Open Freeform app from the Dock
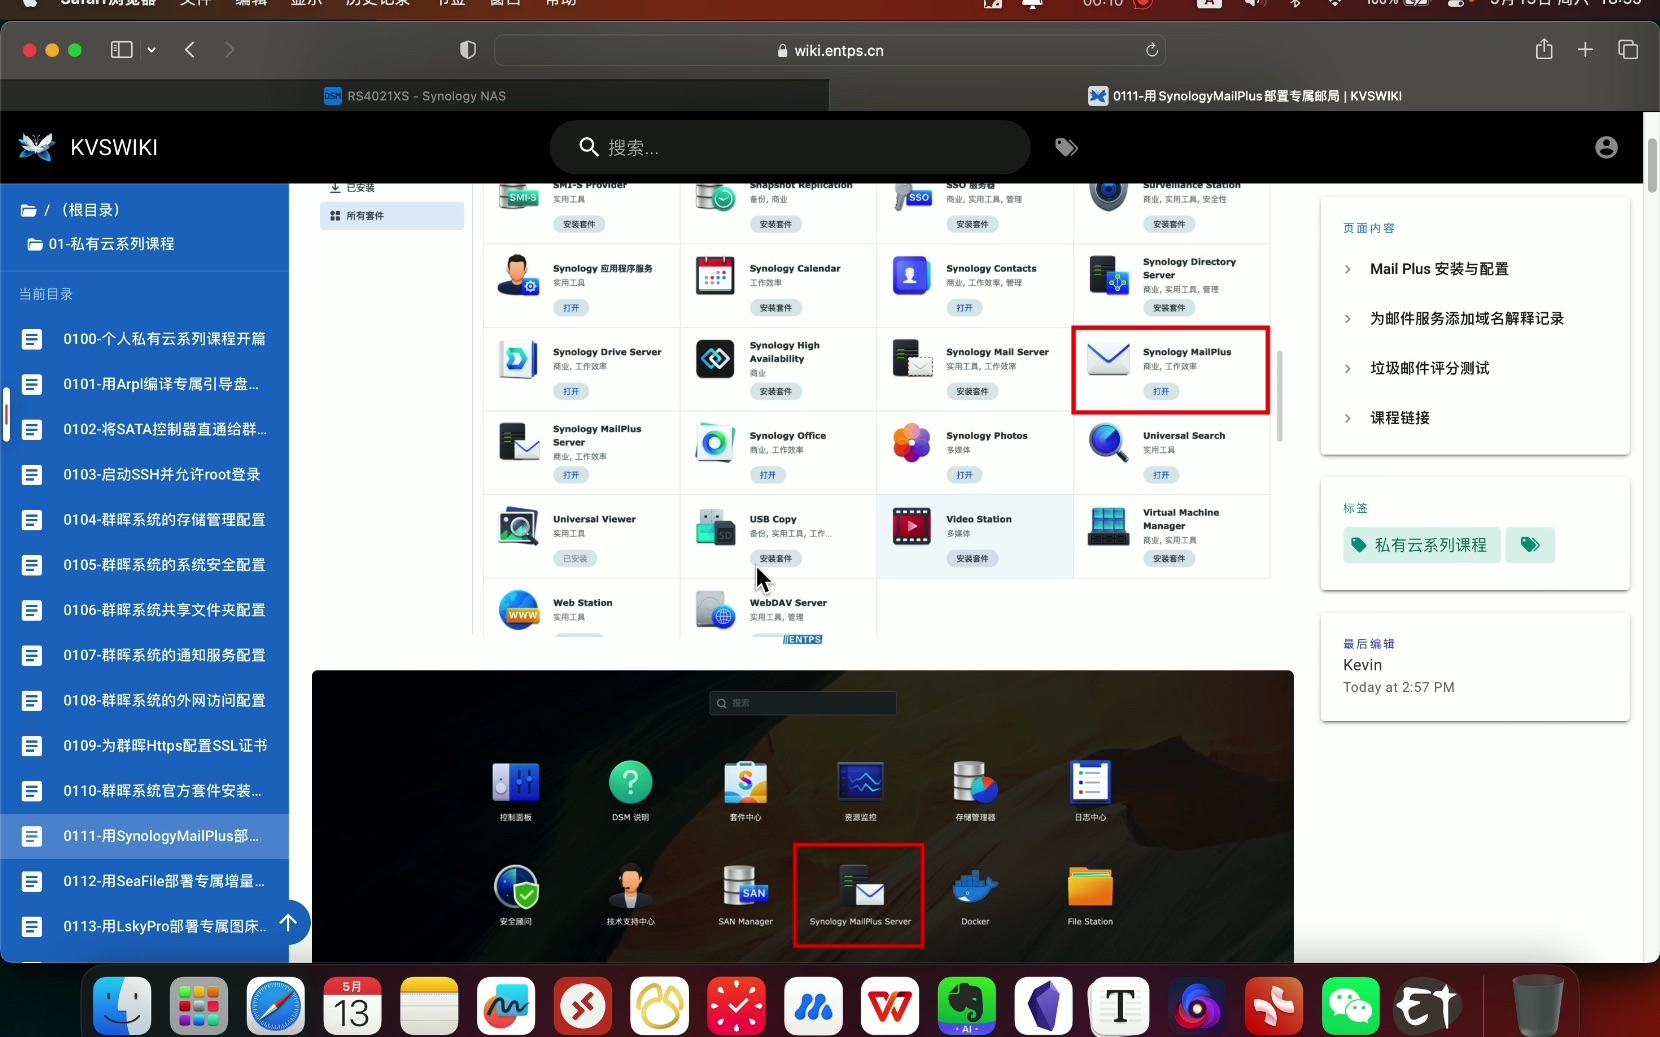 506,1005
